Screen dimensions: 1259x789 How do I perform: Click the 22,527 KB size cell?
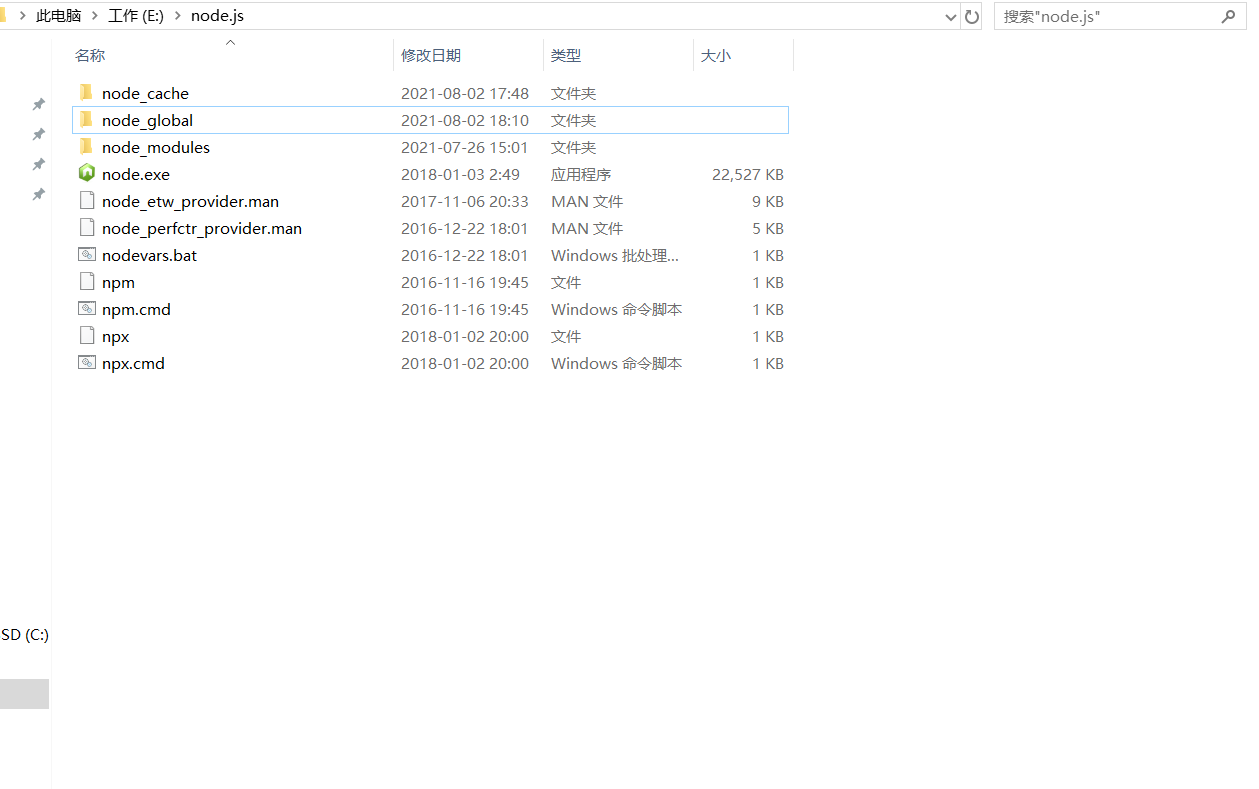coord(748,174)
